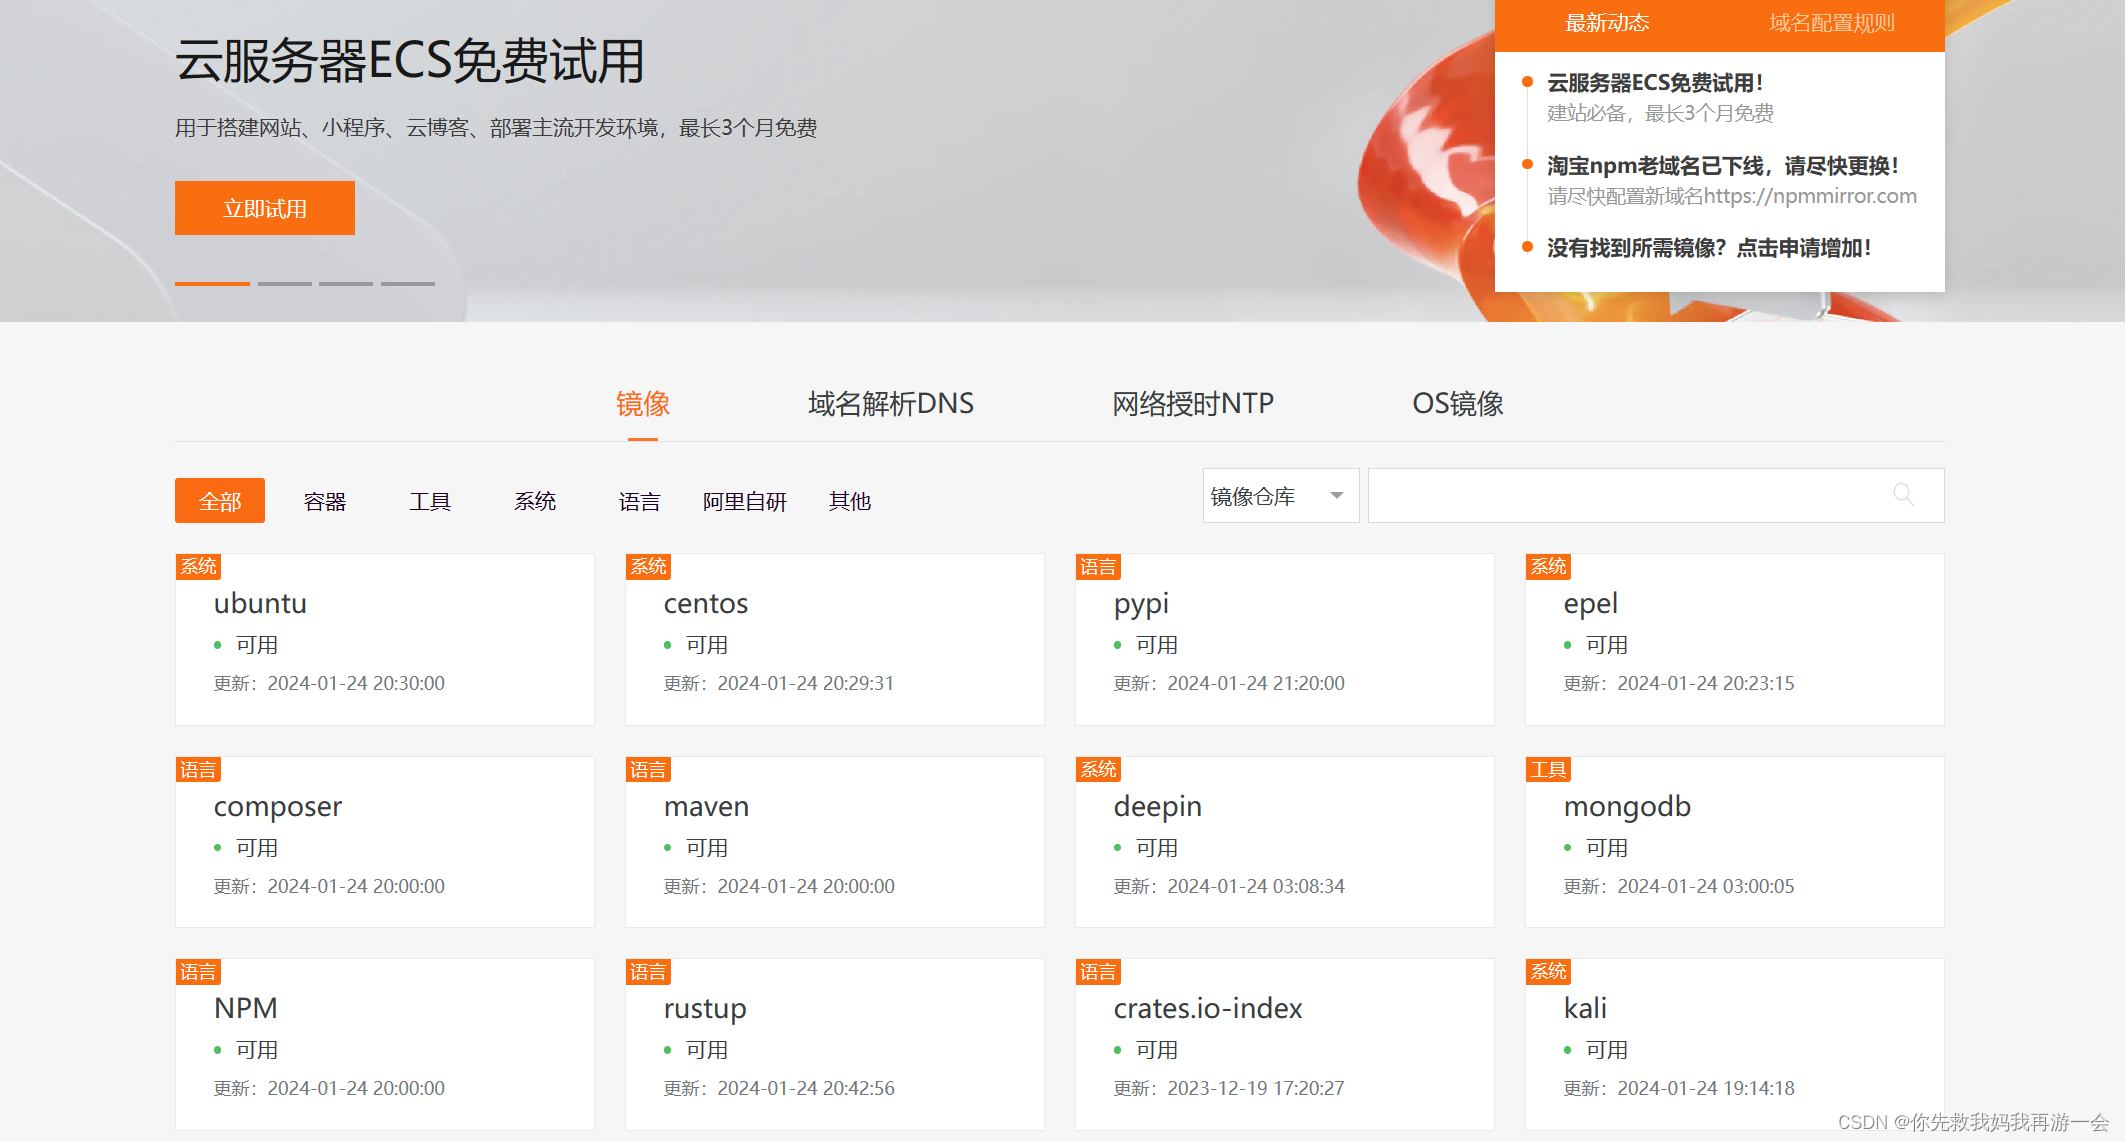Filter mirrors by 系统 category
The height and width of the screenshot is (1142, 2125).
535,501
